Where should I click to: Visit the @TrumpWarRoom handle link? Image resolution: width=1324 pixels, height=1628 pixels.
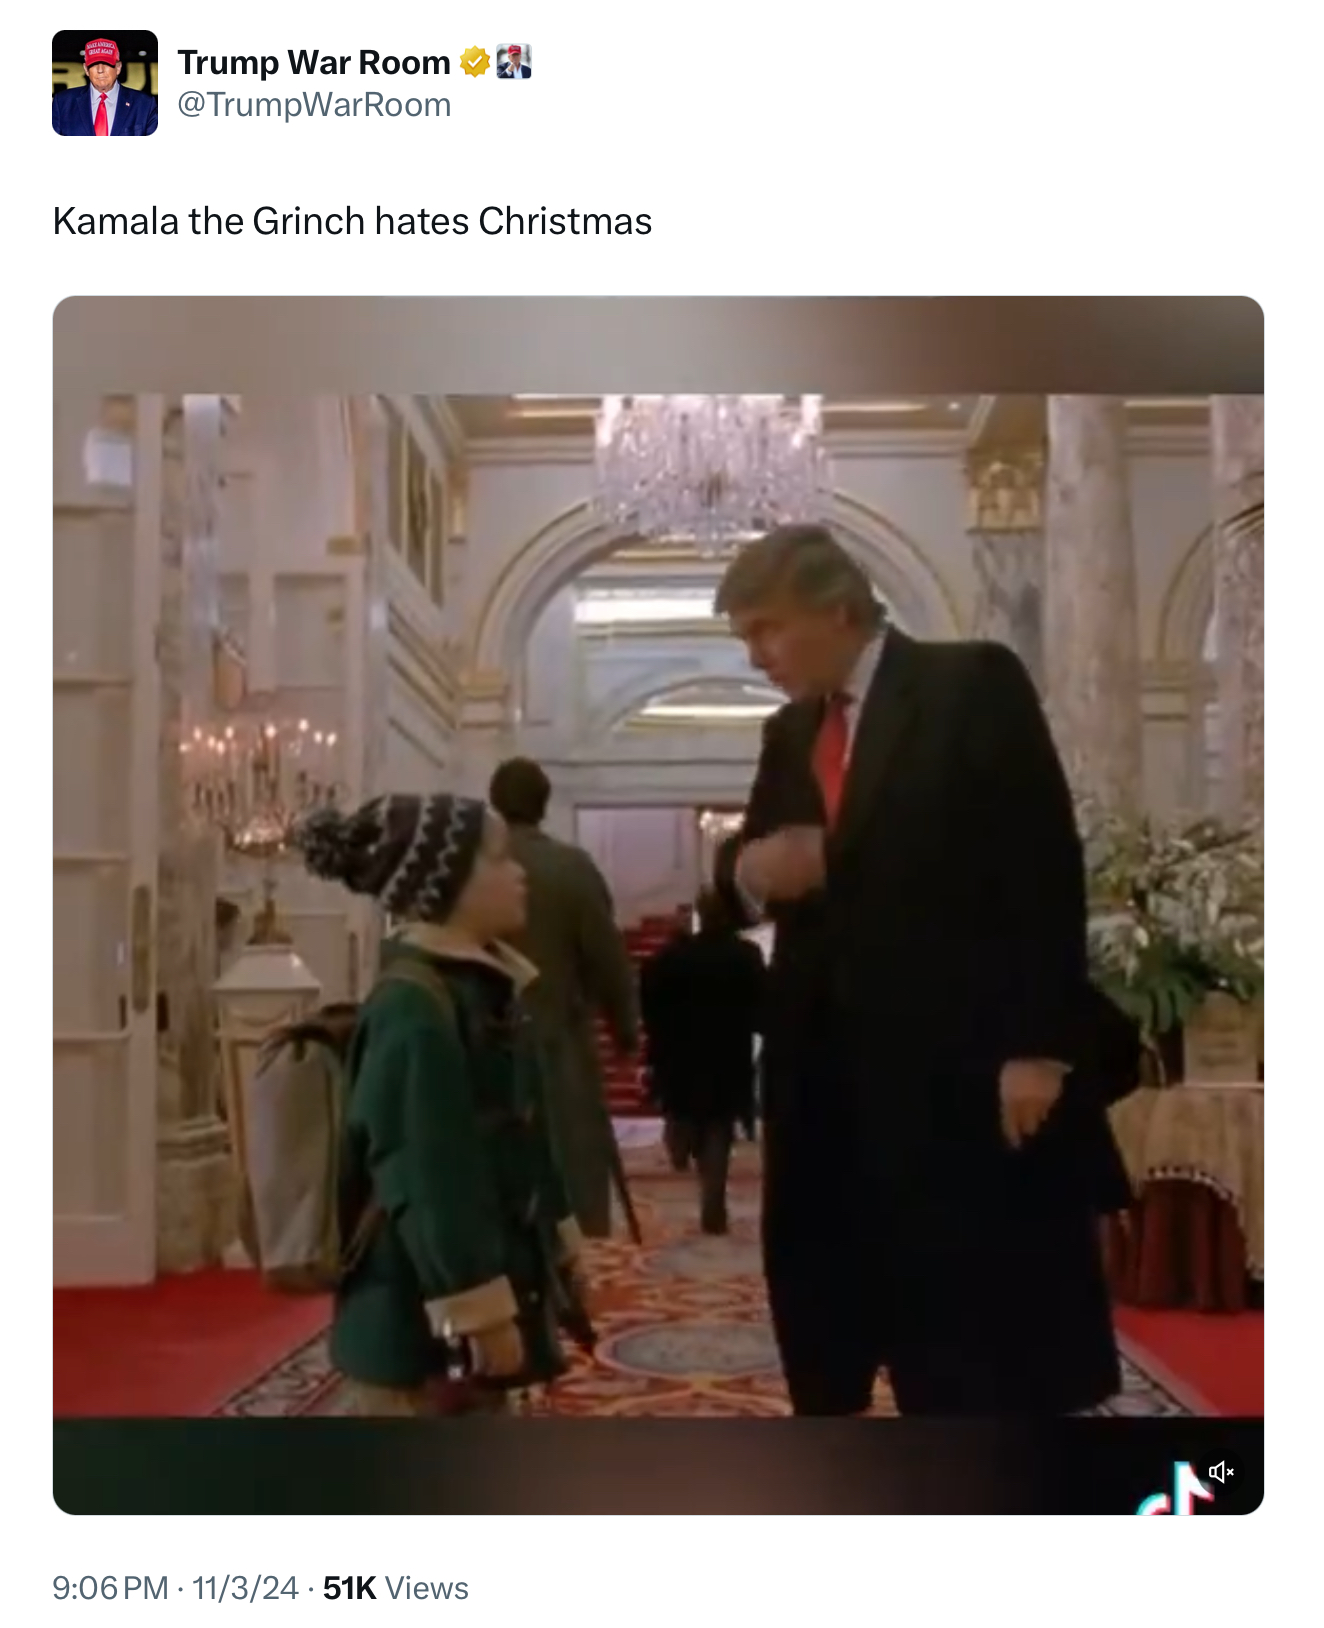point(314,105)
